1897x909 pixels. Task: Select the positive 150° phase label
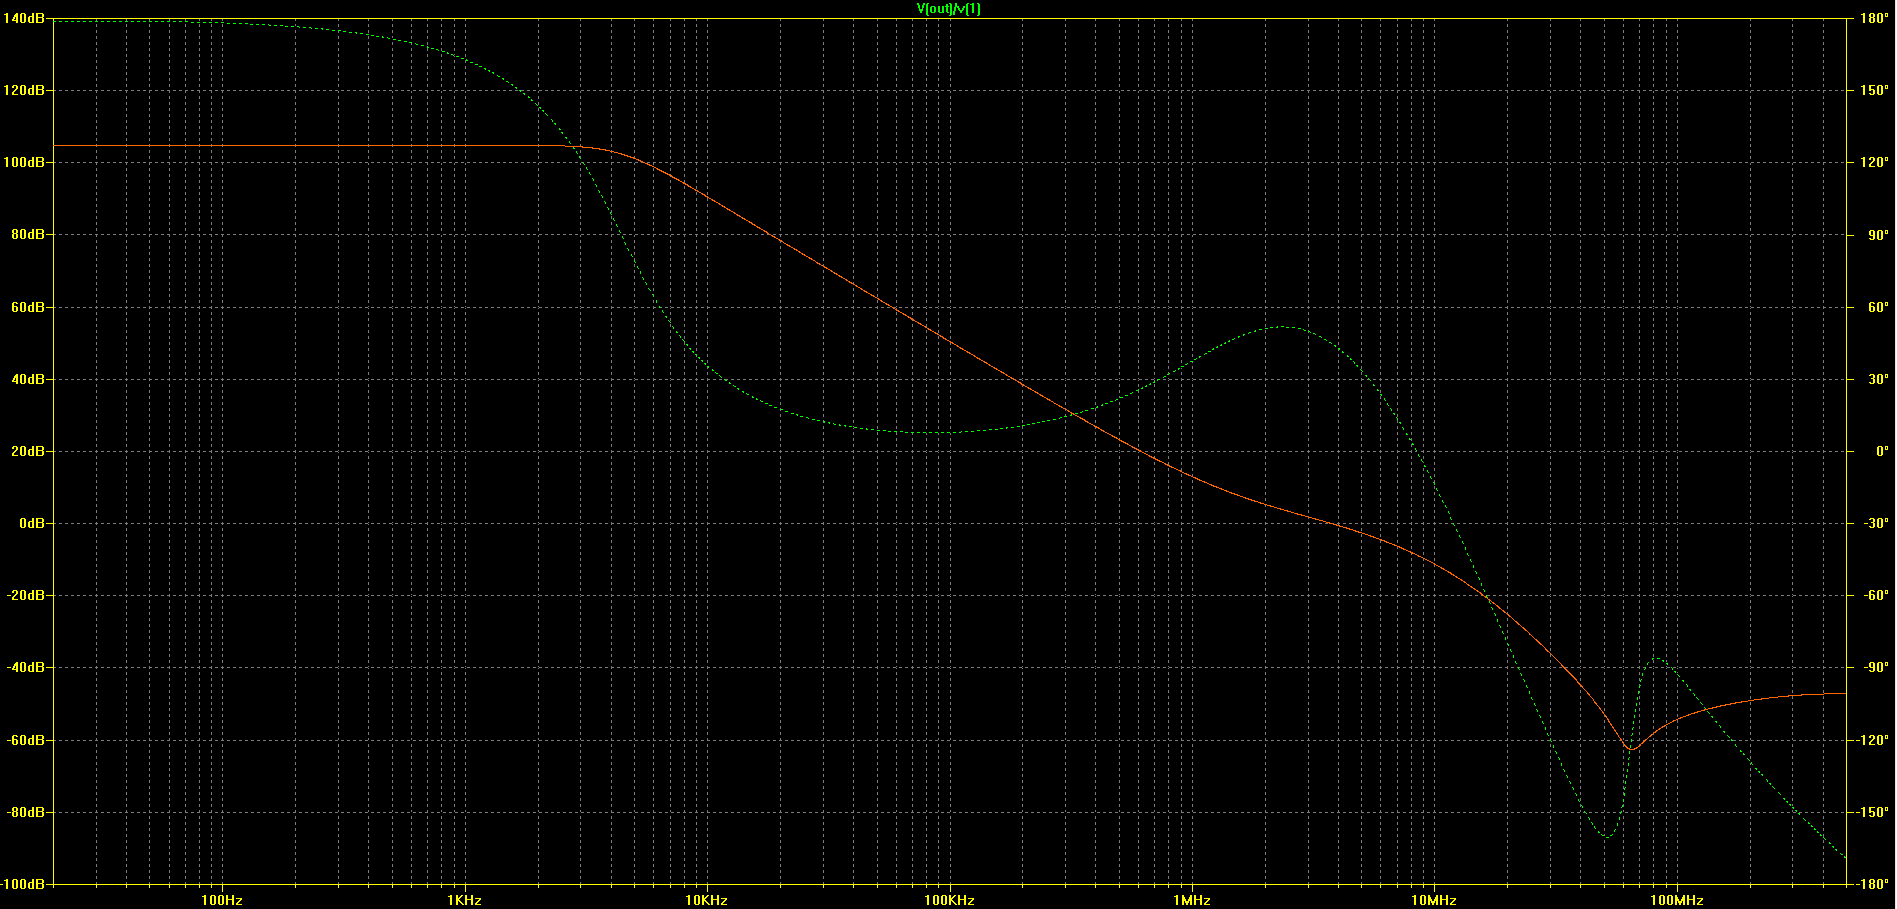(1873, 90)
